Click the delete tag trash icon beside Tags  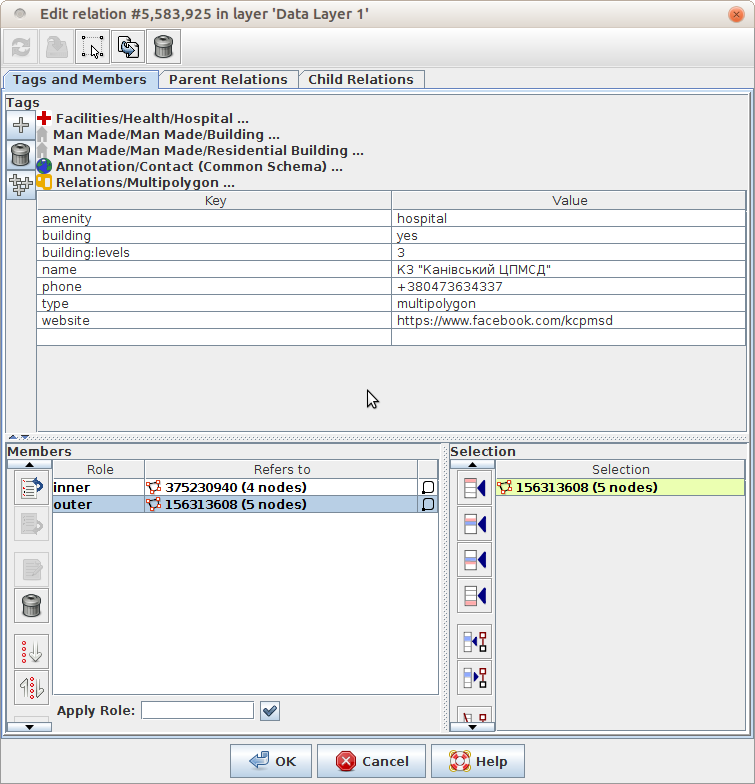point(21,155)
